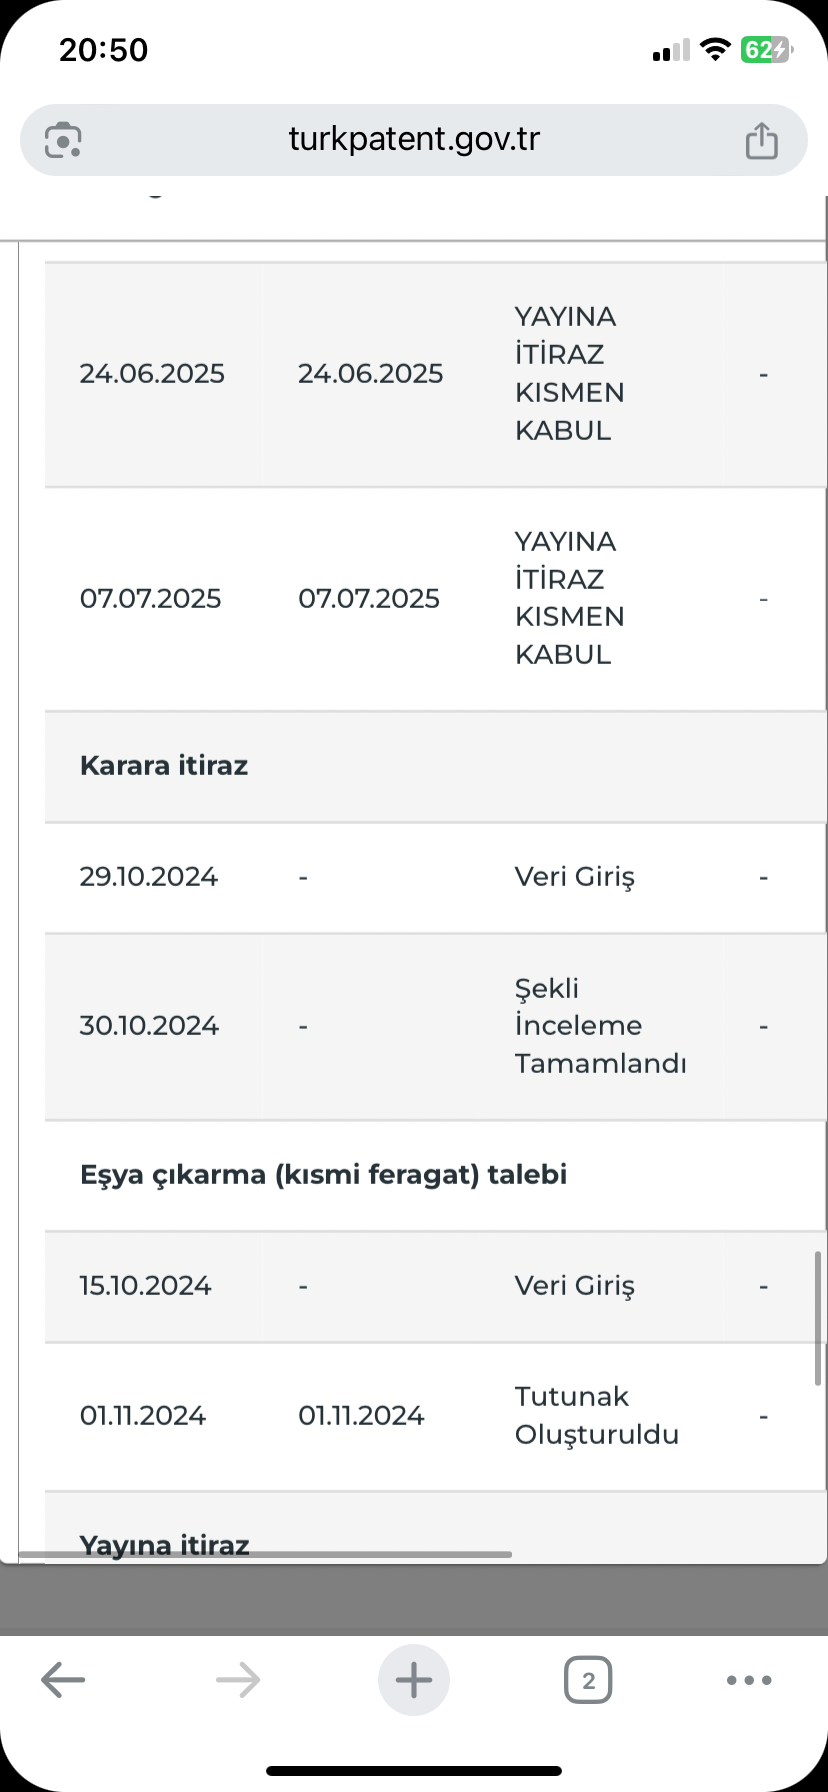Open a new tab with plus icon

(x=414, y=1680)
